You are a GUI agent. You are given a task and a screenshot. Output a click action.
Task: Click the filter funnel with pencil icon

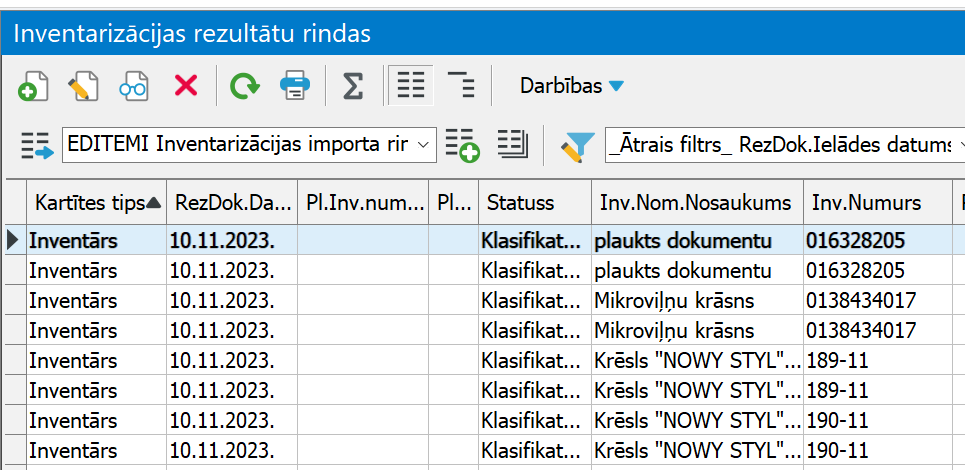pyautogui.click(x=577, y=147)
